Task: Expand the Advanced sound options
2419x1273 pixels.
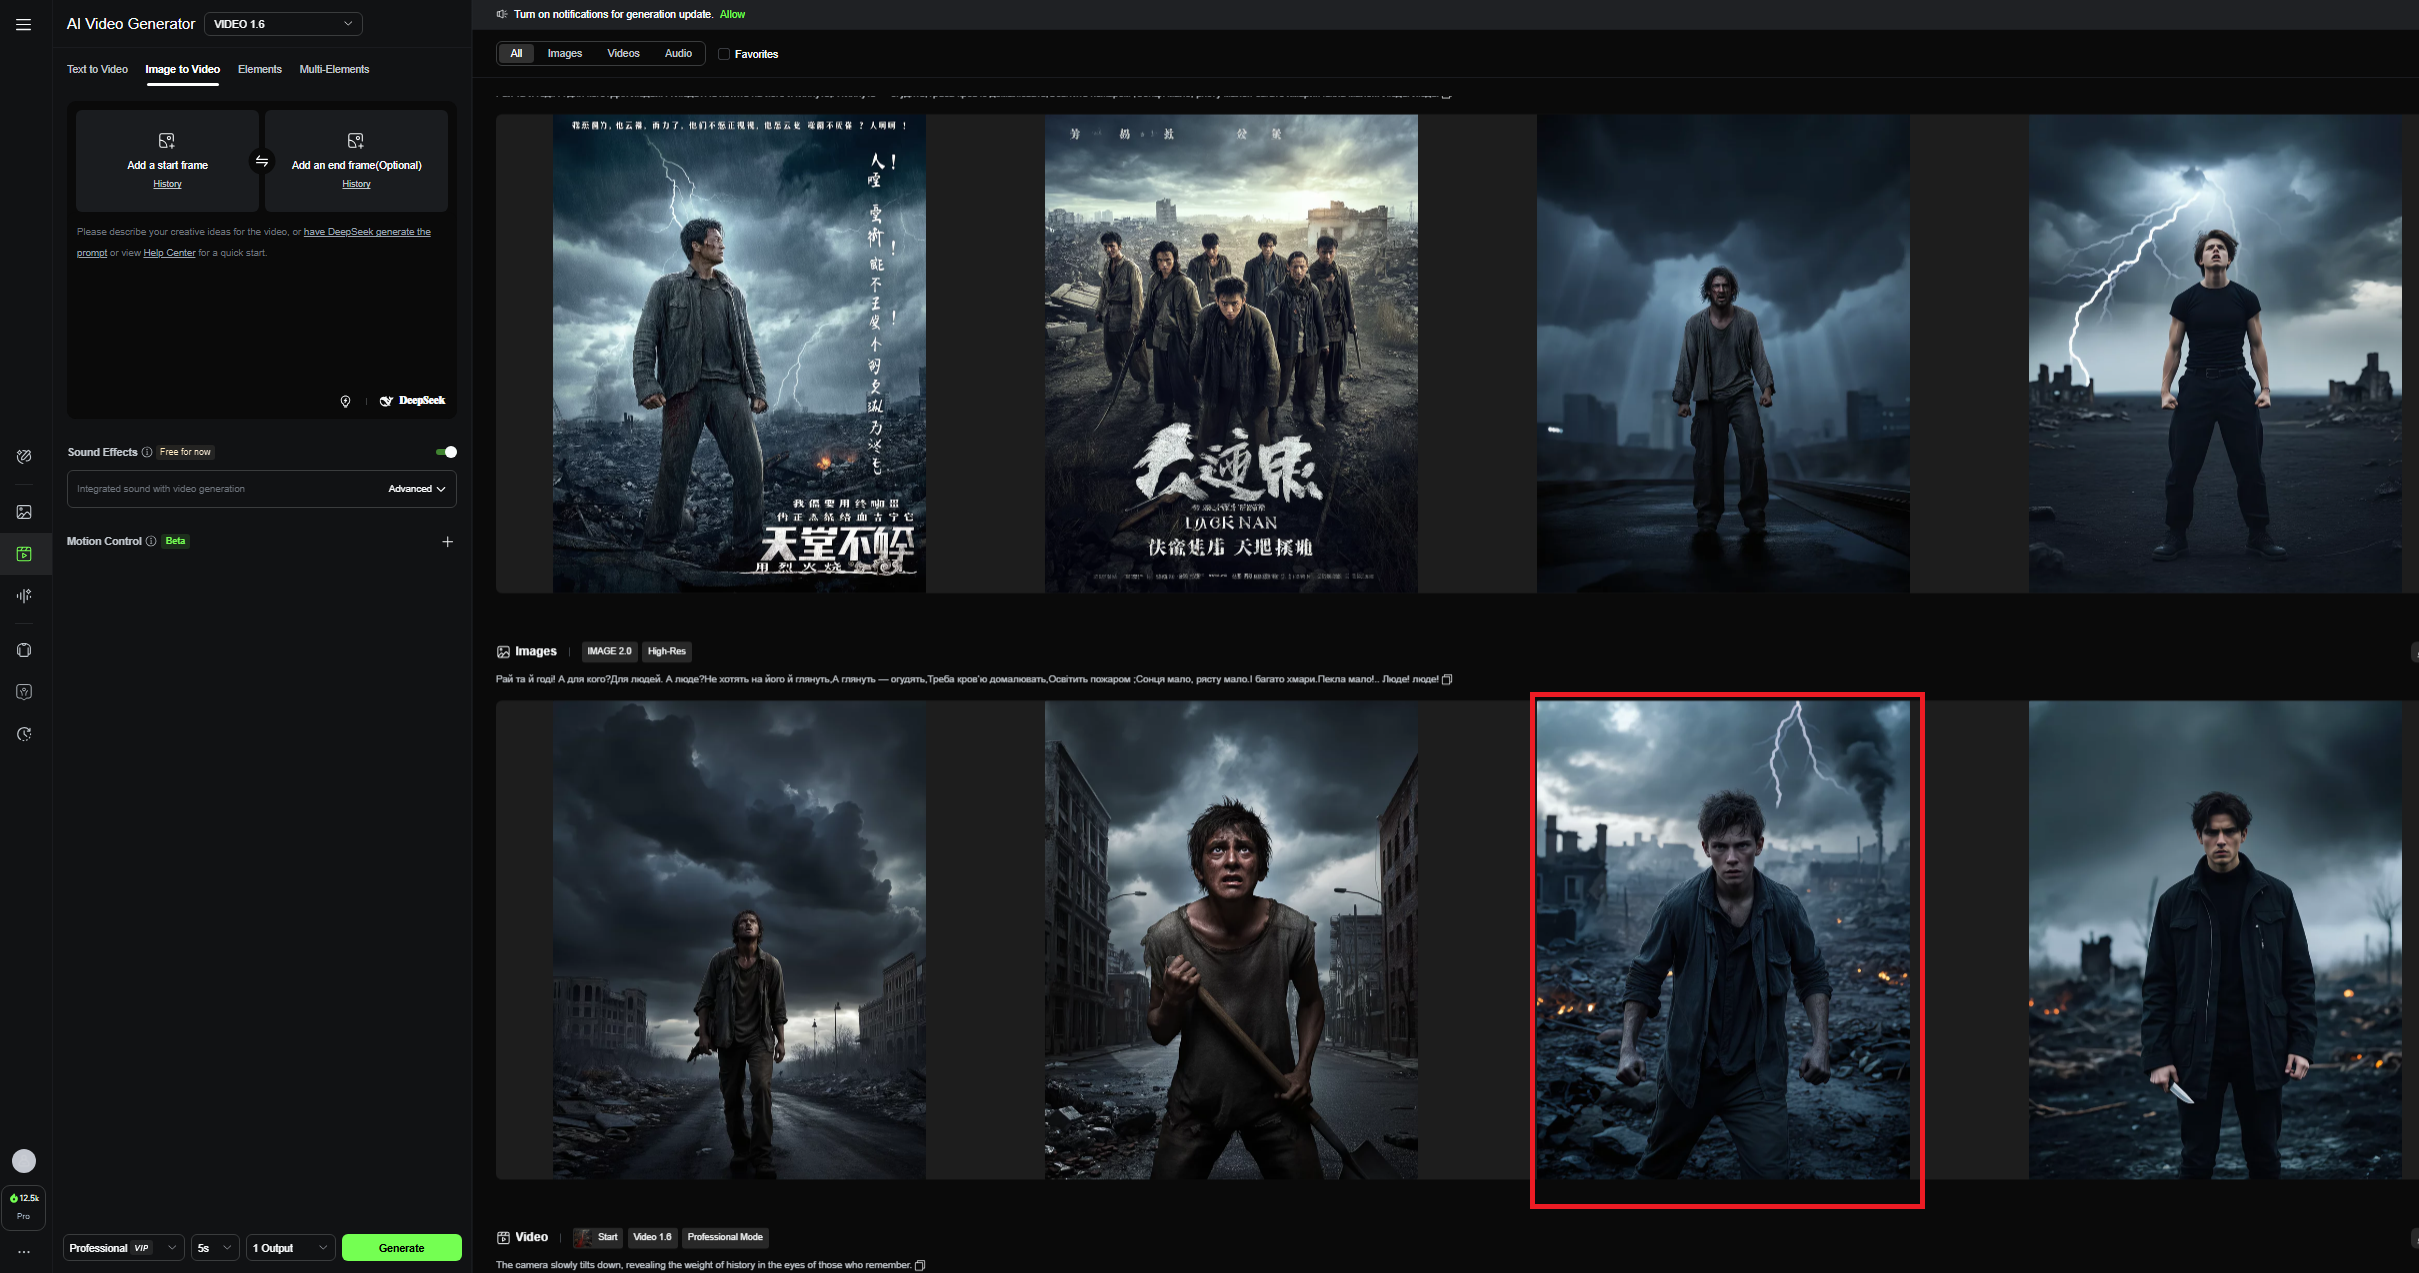Action: pos(416,489)
